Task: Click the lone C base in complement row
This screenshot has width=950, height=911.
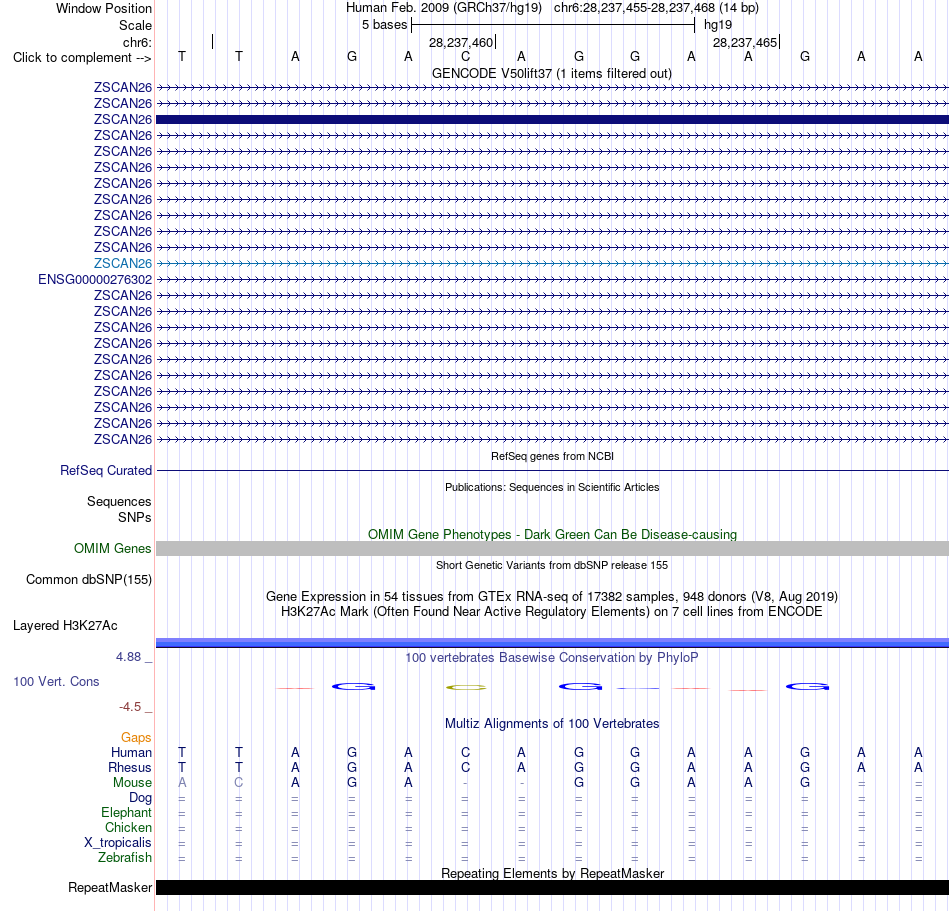Action: click(465, 56)
